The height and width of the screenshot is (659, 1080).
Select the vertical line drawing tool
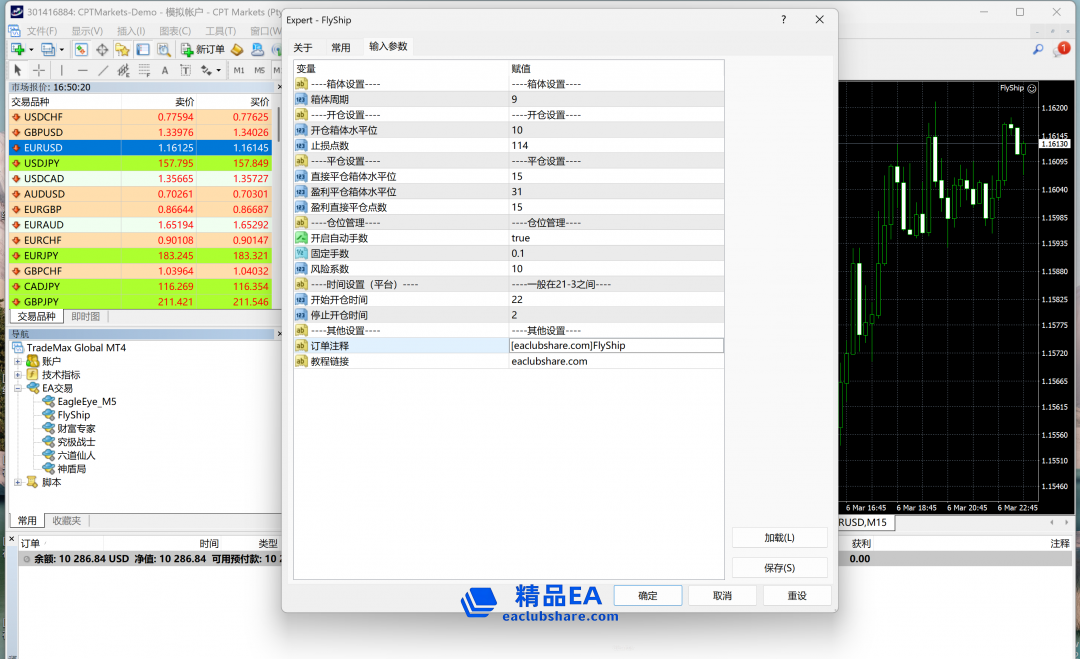pyautogui.click(x=61, y=70)
